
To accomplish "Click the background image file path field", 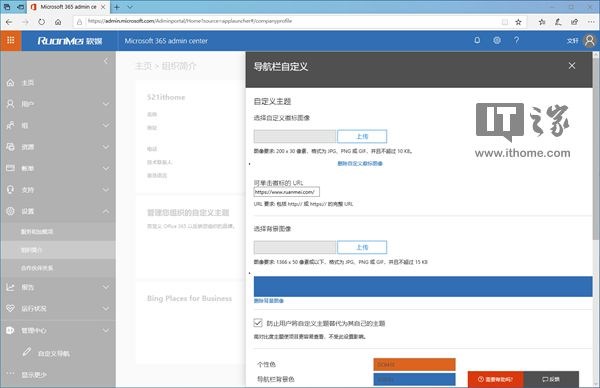I will [x=295, y=247].
